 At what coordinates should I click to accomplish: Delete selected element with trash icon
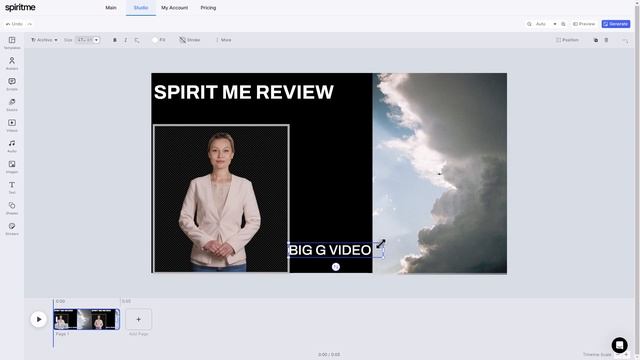[606, 40]
